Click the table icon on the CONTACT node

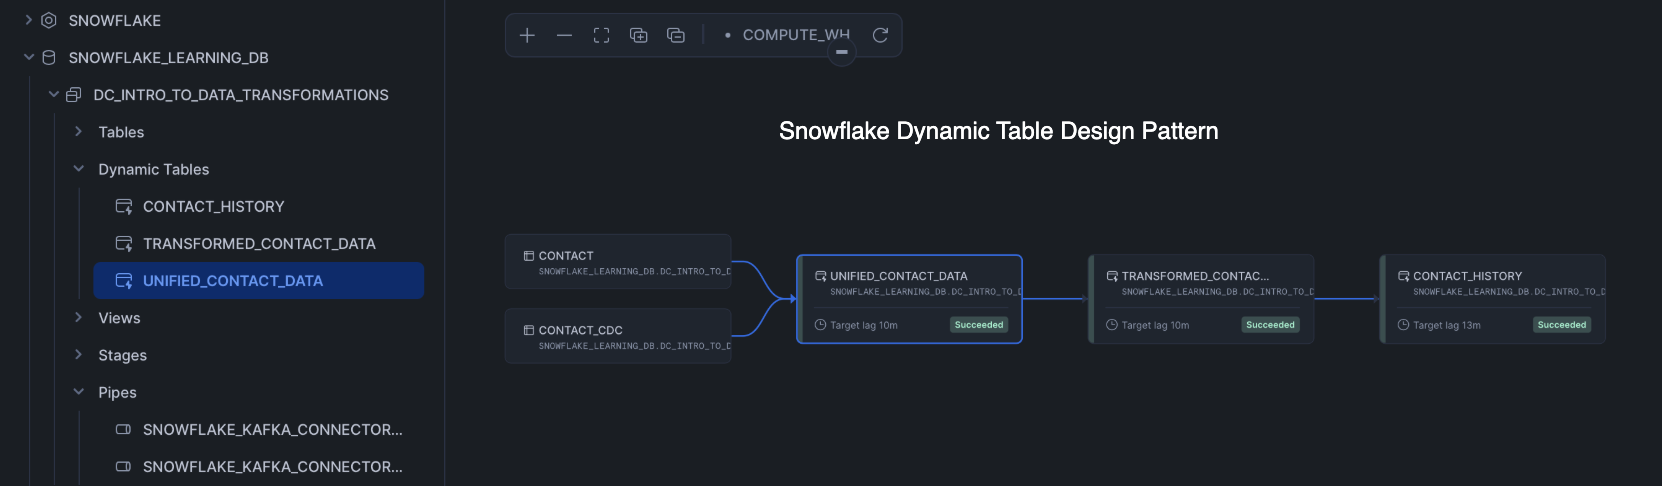tap(529, 256)
